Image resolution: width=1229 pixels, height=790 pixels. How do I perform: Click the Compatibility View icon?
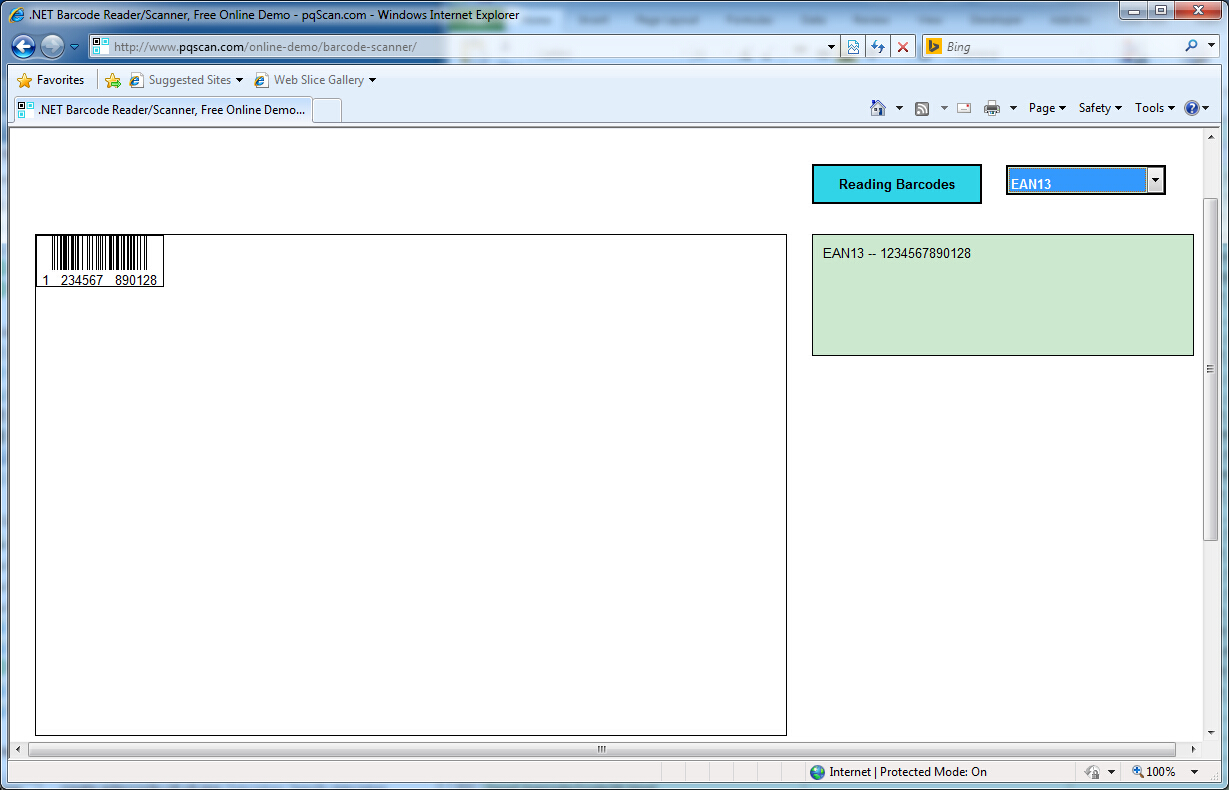click(x=853, y=47)
